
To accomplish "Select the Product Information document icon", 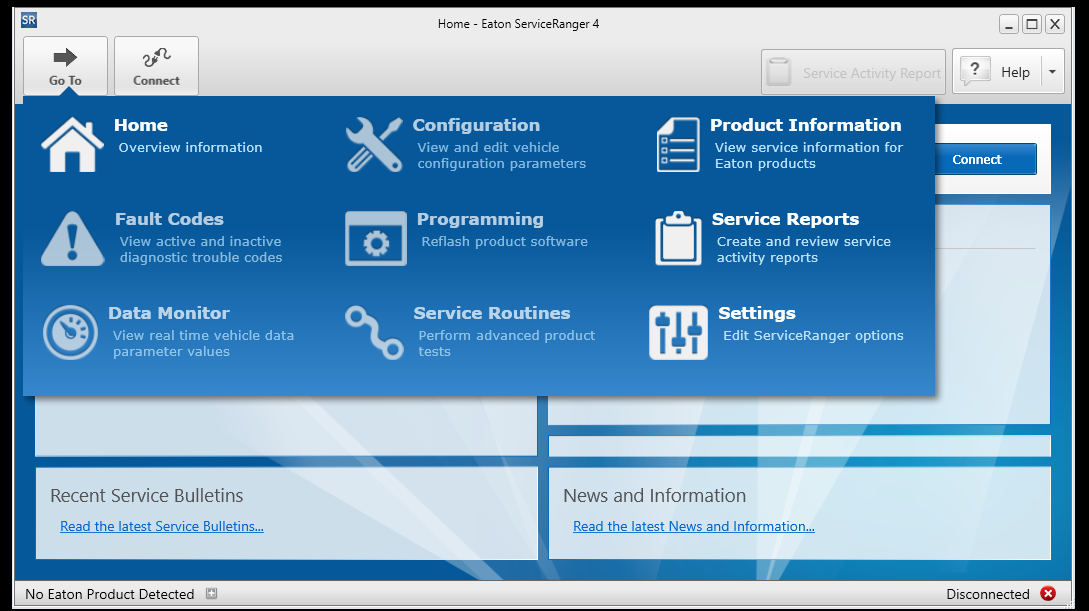I will (x=678, y=145).
